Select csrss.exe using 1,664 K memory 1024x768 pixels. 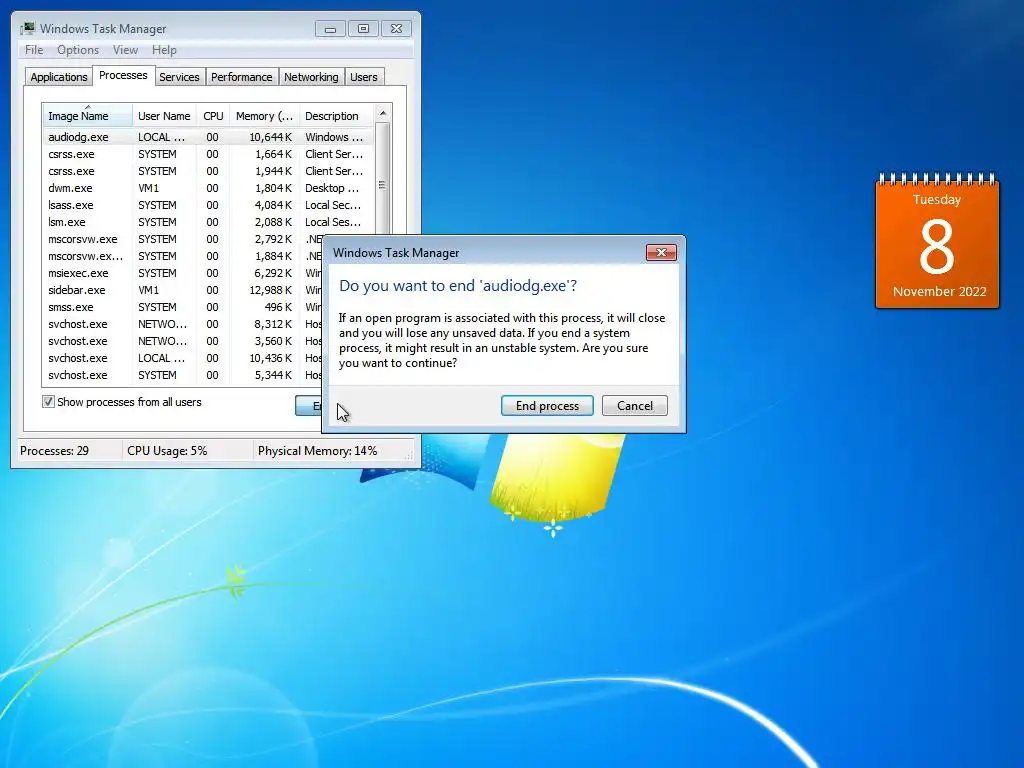click(208, 154)
